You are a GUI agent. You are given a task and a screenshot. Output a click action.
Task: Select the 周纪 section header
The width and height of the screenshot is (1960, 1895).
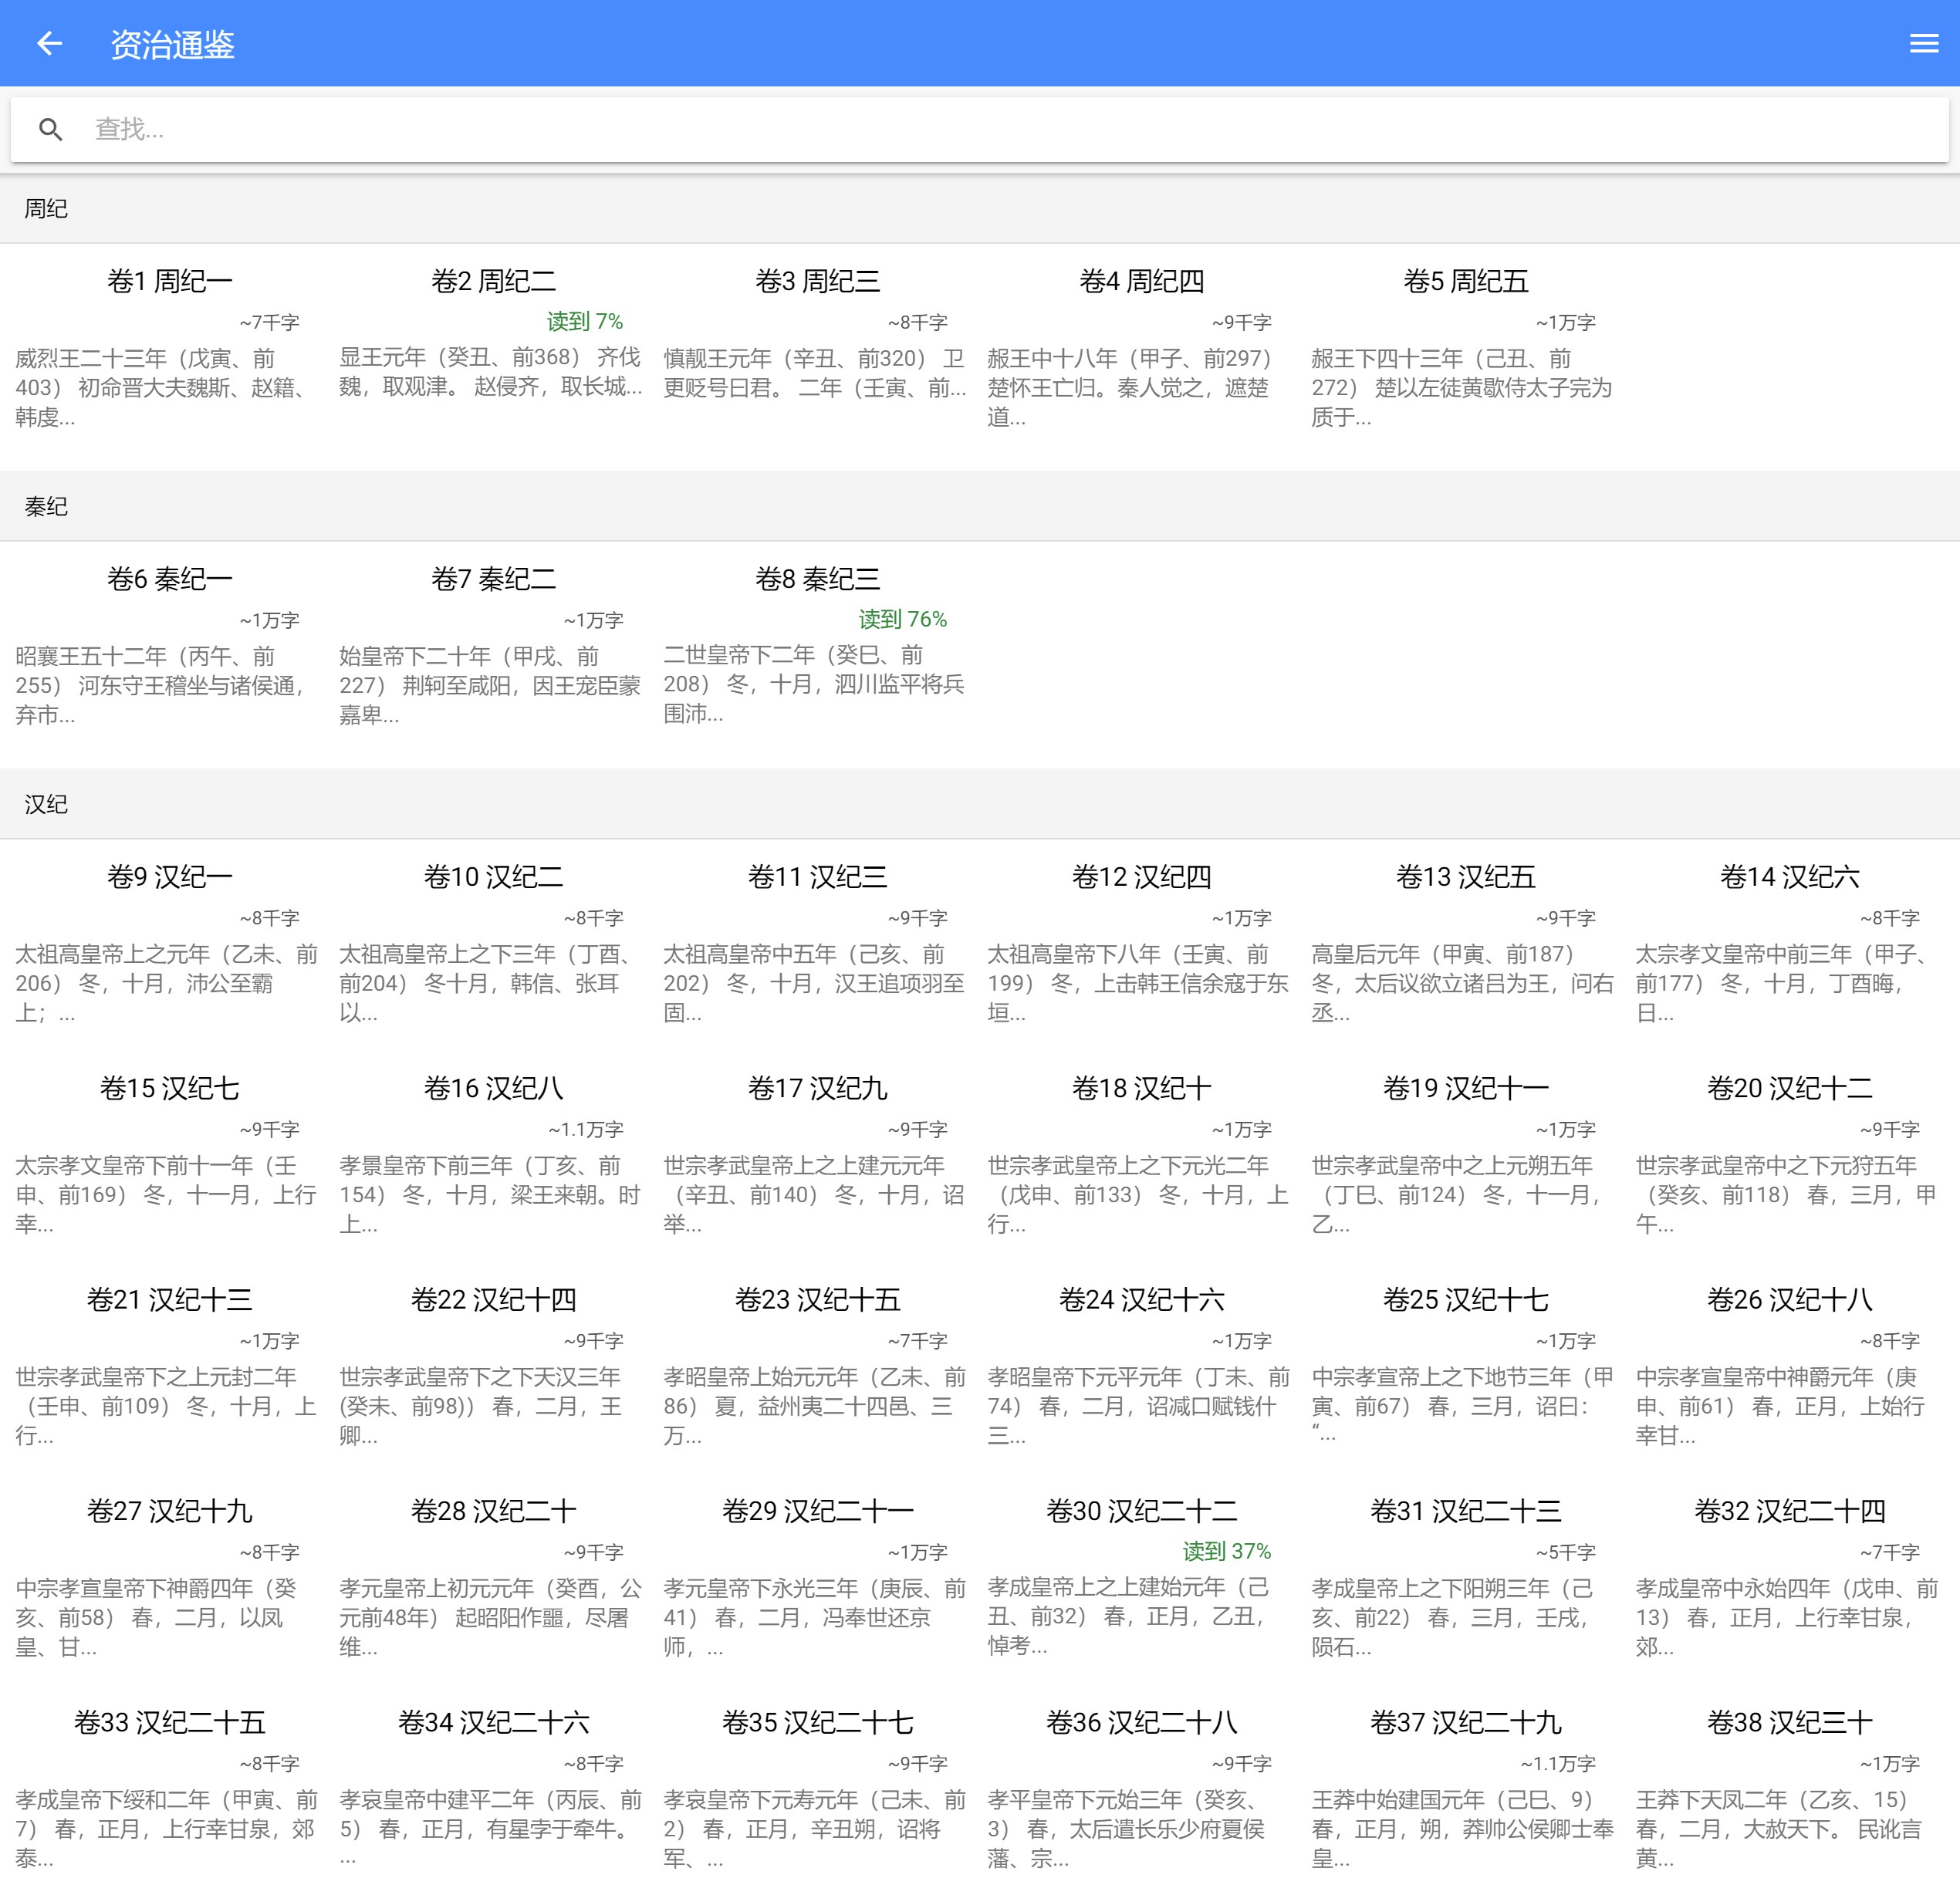coord(46,209)
